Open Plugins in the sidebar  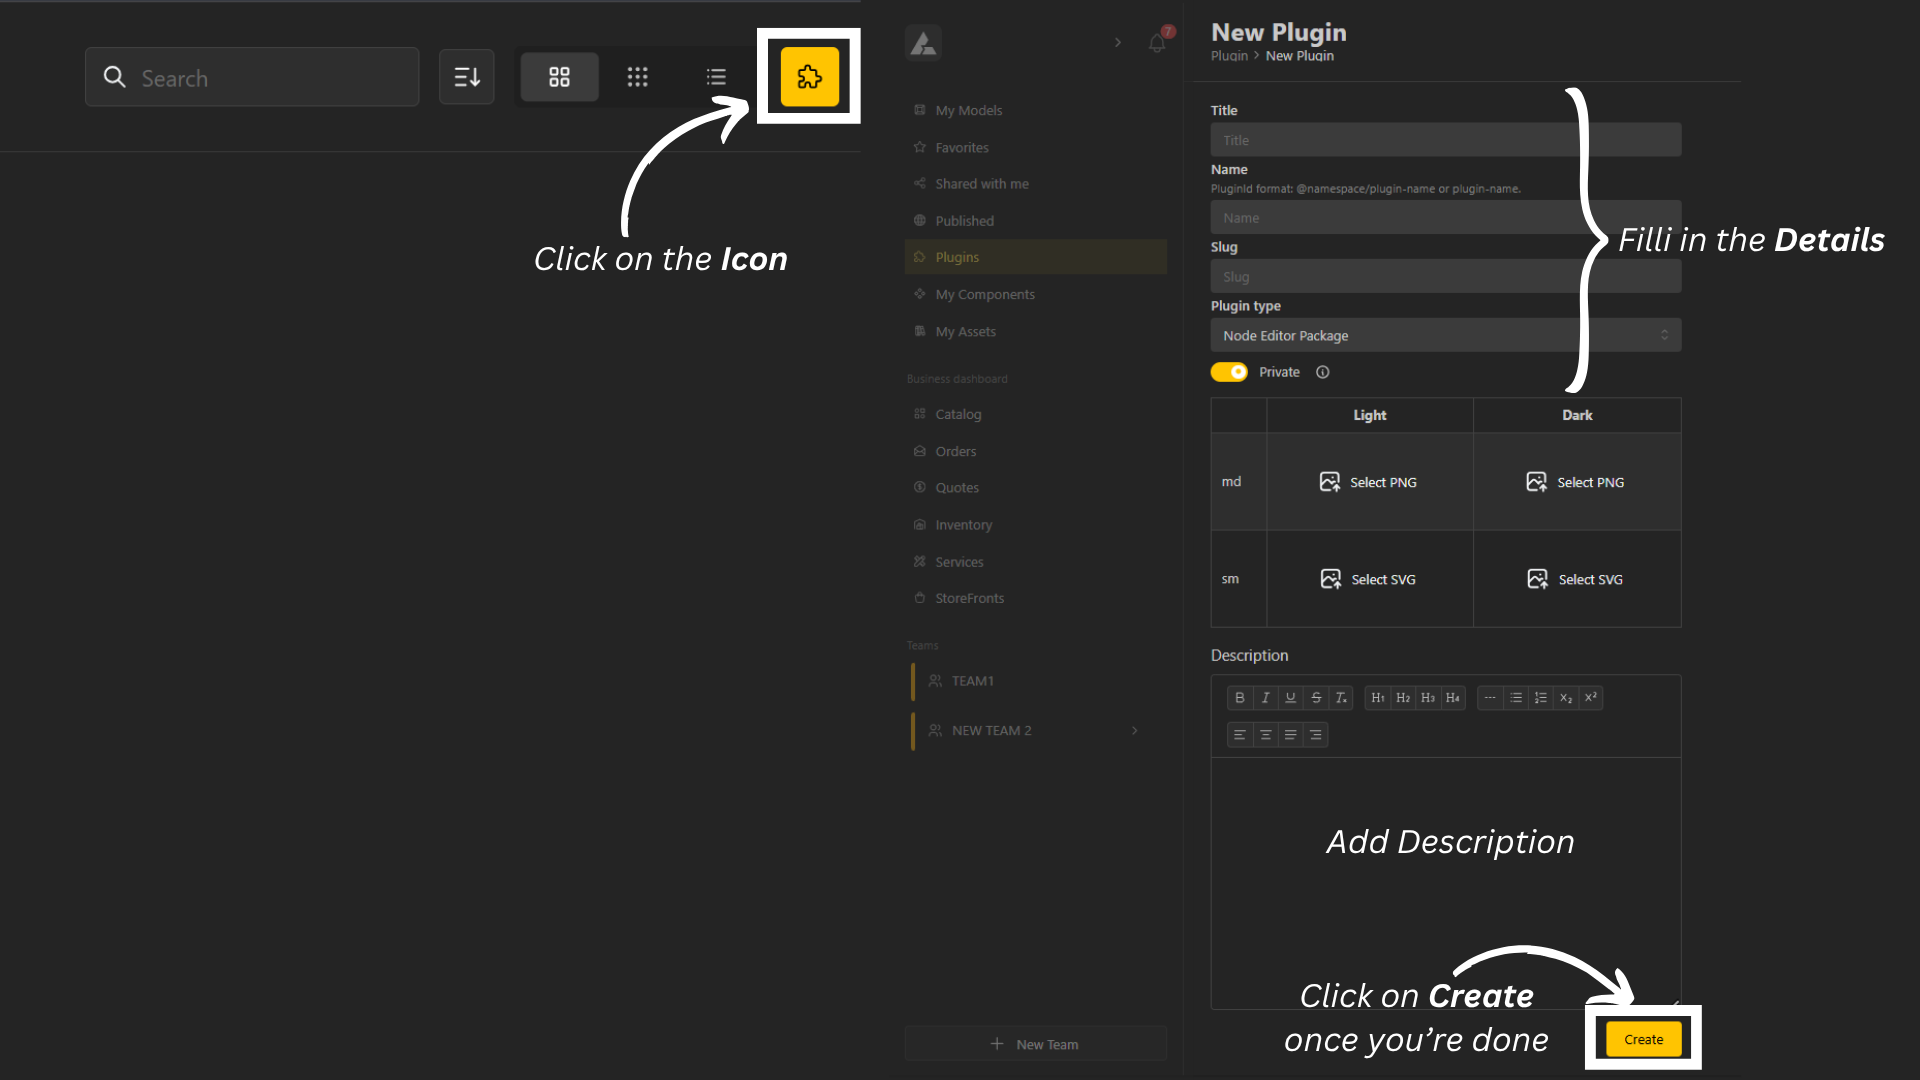click(x=957, y=258)
